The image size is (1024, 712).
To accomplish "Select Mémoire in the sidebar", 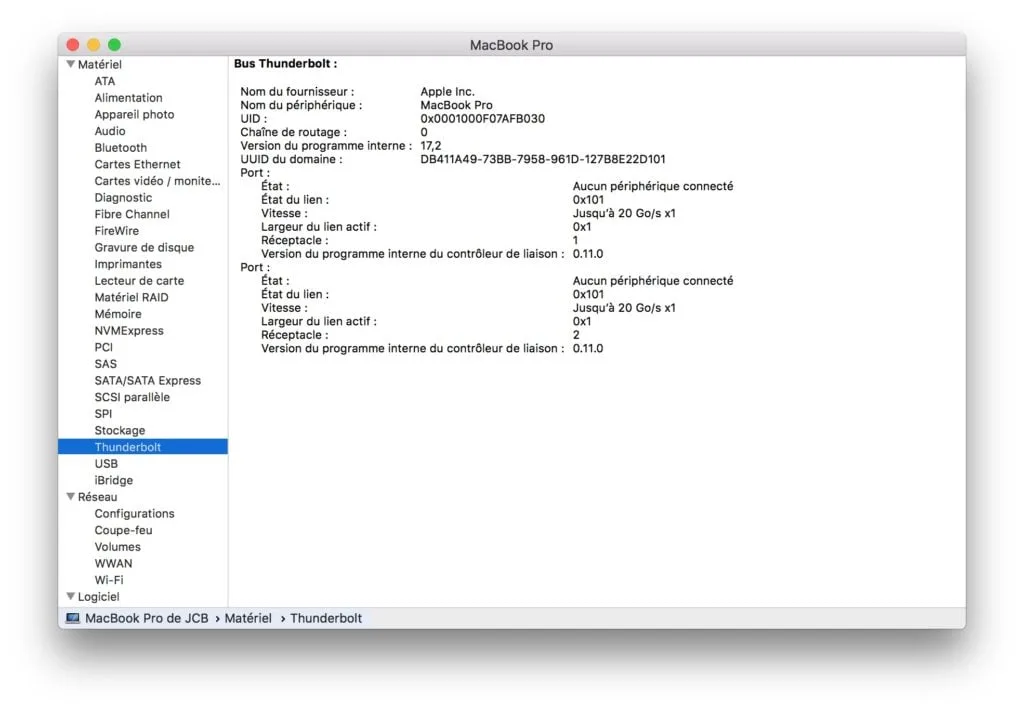I will click(x=118, y=314).
